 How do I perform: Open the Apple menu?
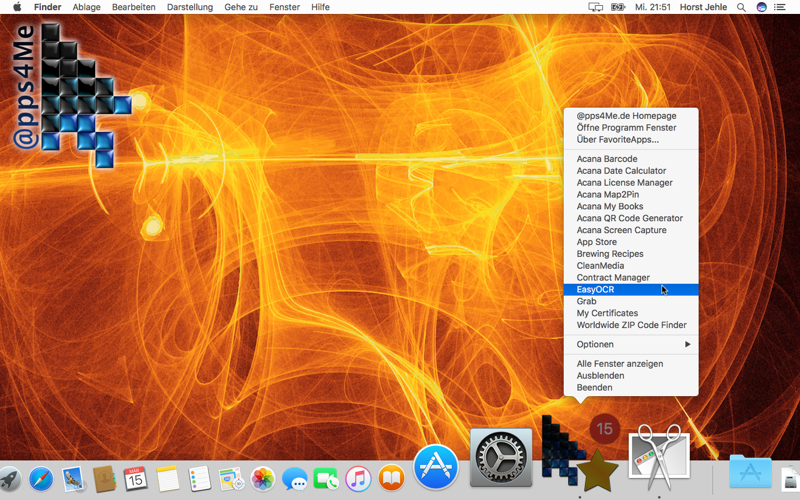pos(17,7)
